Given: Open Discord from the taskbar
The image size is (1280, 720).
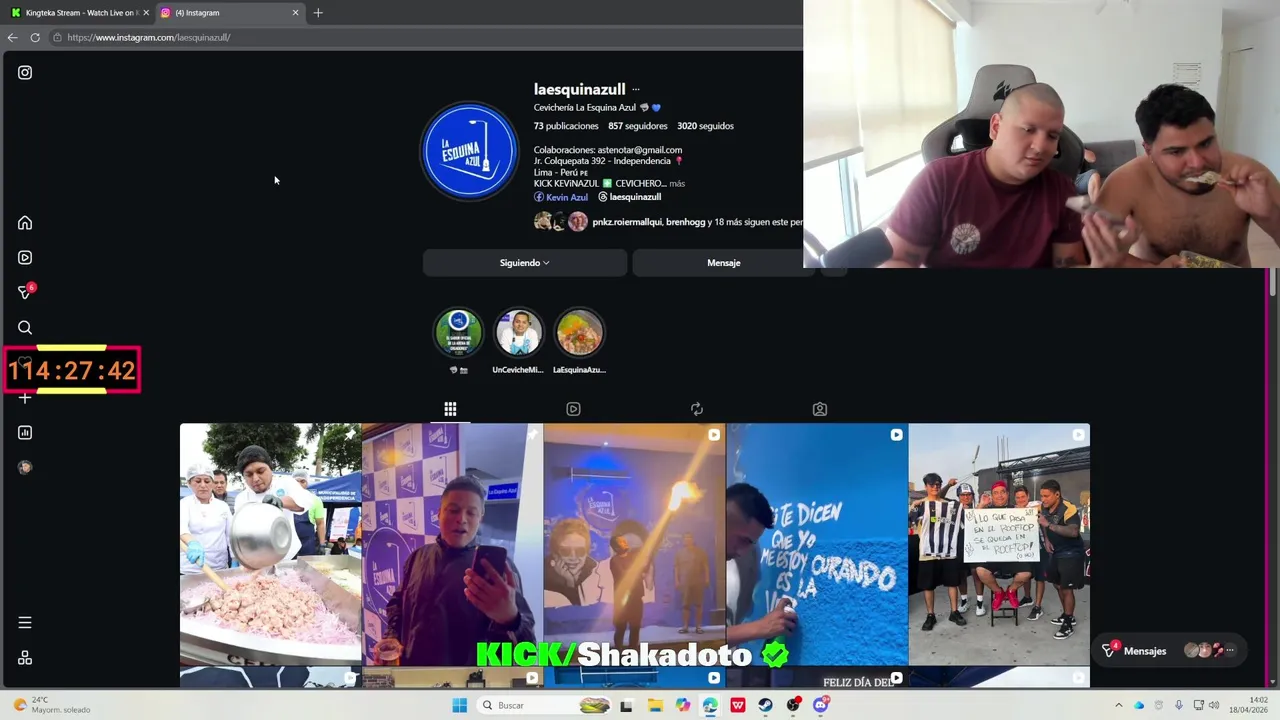Looking at the screenshot, I should (x=821, y=705).
